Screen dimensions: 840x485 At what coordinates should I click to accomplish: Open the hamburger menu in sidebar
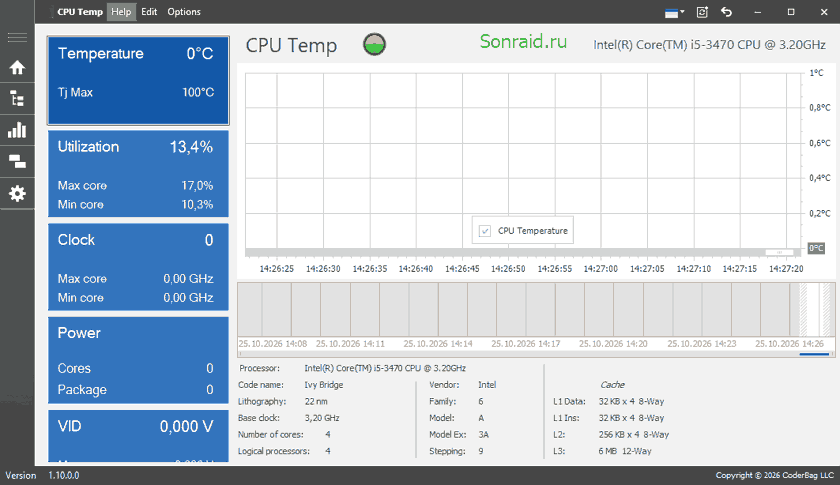(17, 37)
